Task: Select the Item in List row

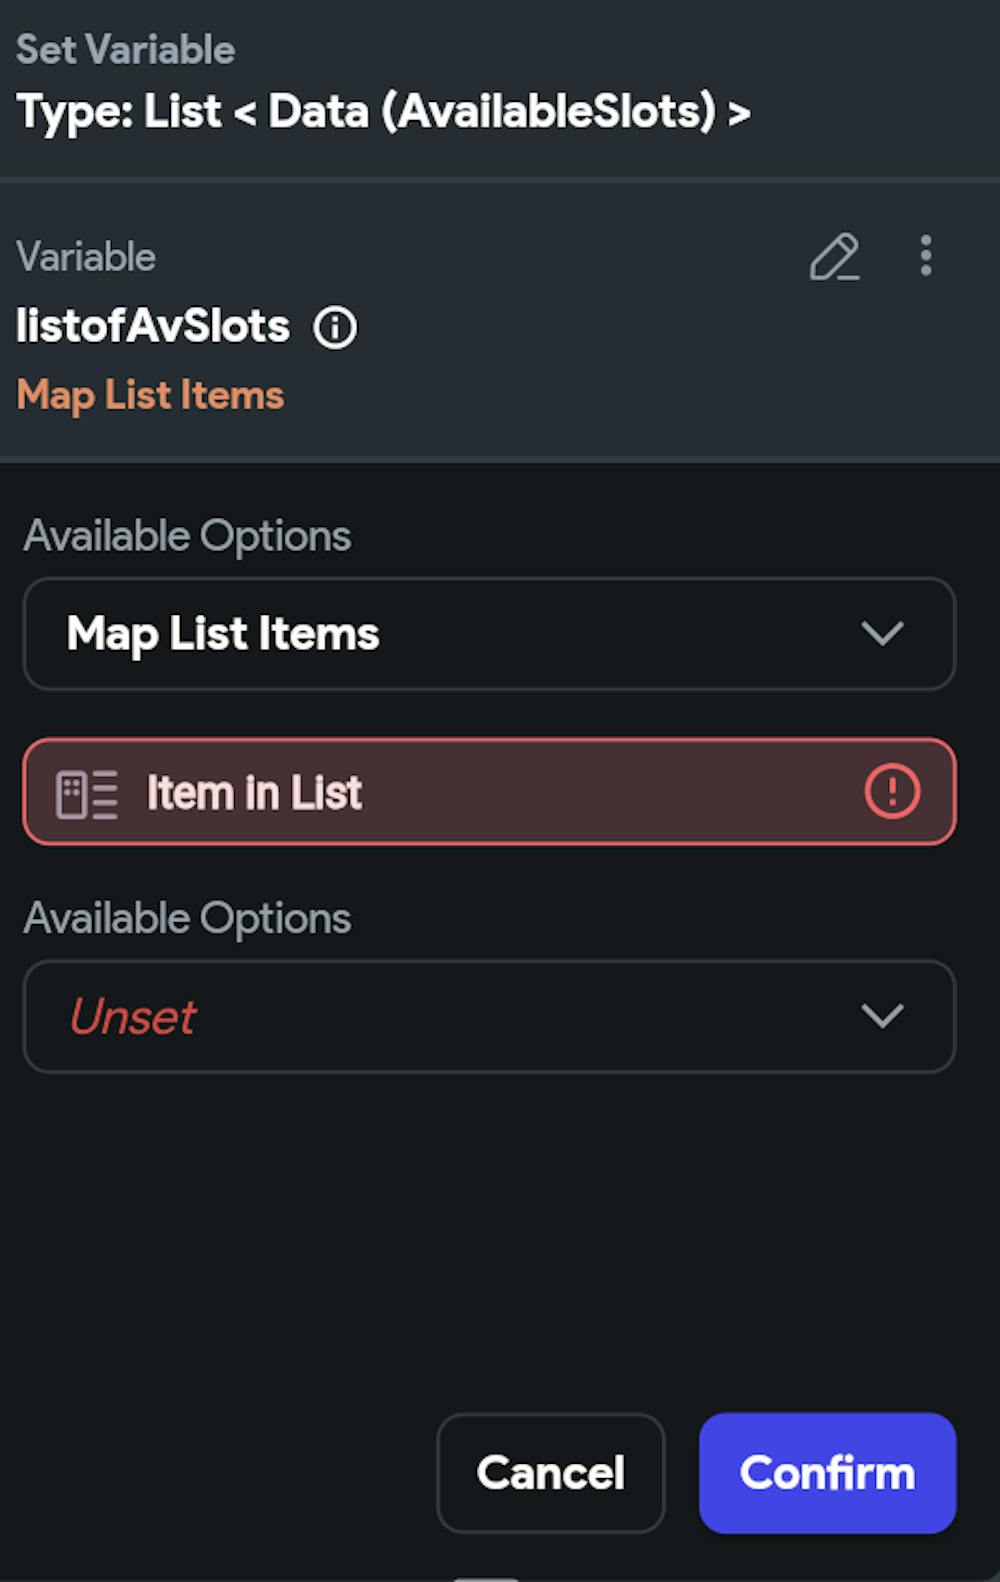Action: coord(489,792)
